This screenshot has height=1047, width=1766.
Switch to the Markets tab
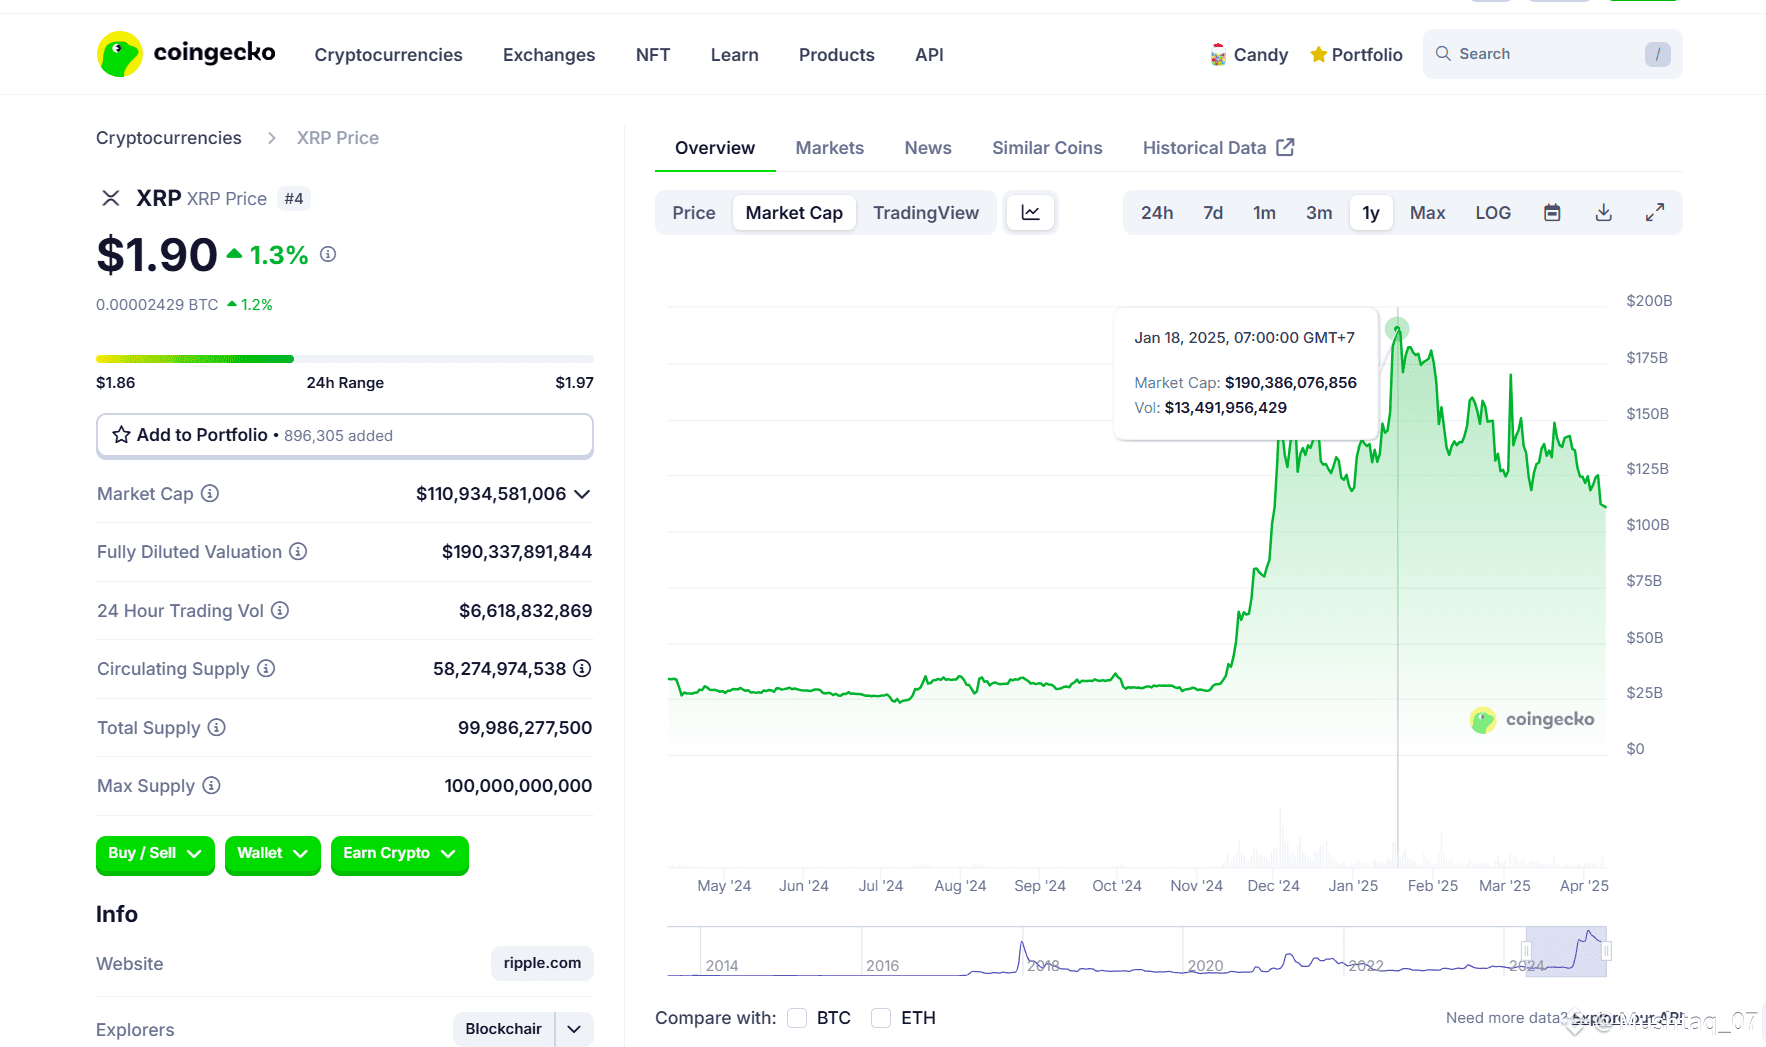(829, 148)
